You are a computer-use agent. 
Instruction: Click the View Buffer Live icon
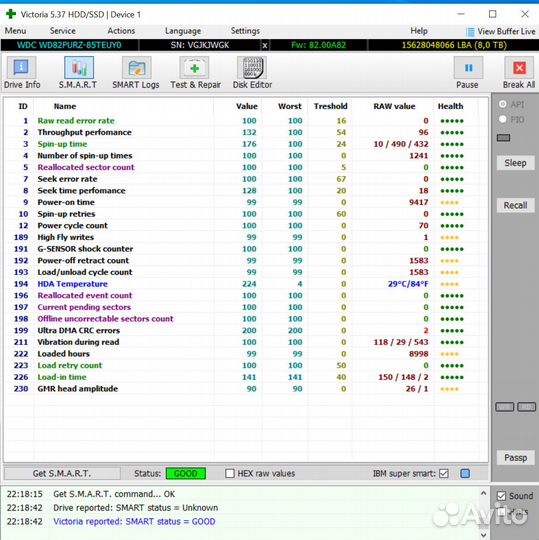pyautogui.click(x=470, y=32)
